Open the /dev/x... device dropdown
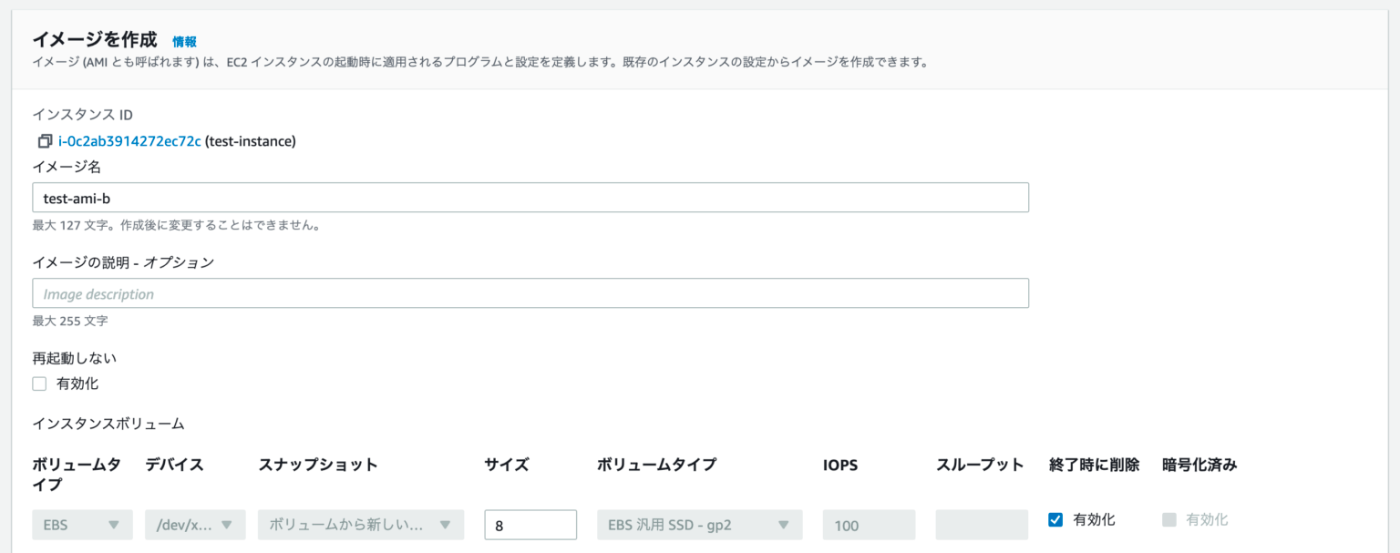This screenshot has width=1400, height=553. point(195,525)
